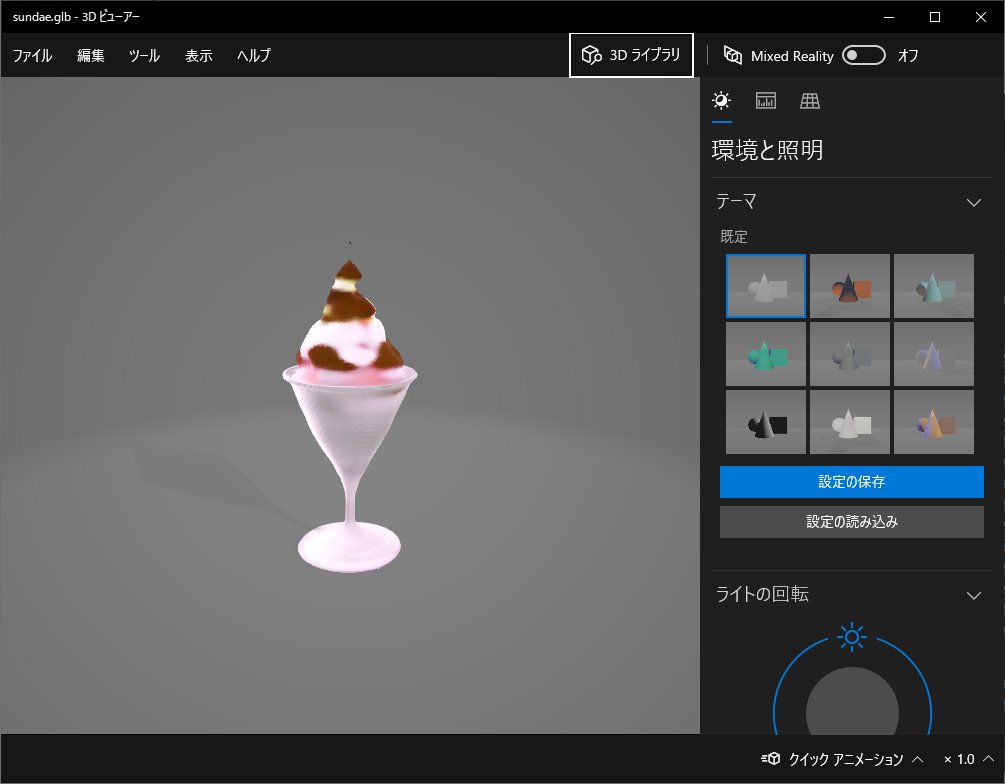Select the bright white shapes theme thumbnail
The width and height of the screenshot is (1005, 784).
click(850, 422)
